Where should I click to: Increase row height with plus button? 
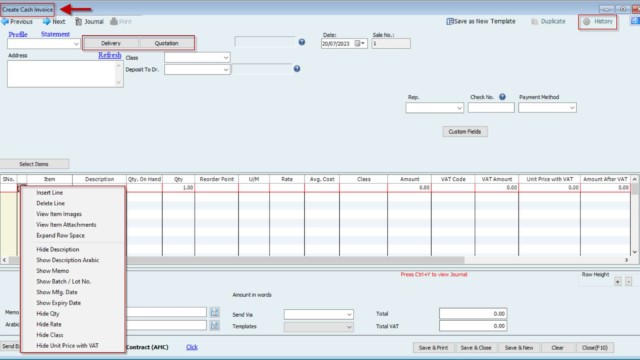[x=618, y=282]
